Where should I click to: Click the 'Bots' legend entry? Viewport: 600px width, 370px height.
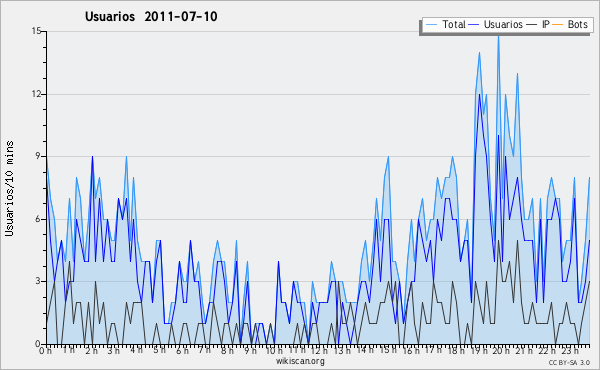(x=577, y=24)
